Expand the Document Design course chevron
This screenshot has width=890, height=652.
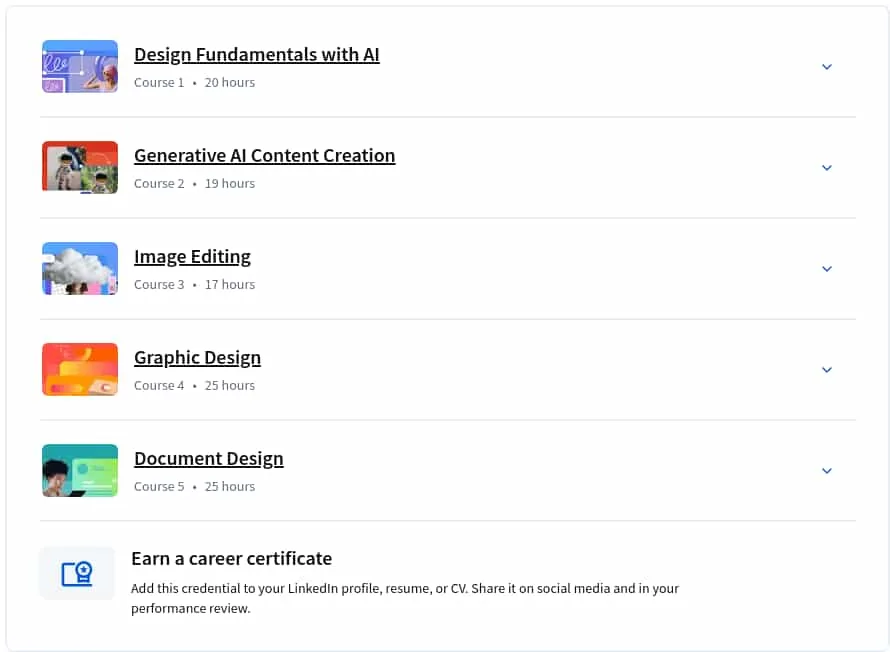pyautogui.click(x=827, y=471)
